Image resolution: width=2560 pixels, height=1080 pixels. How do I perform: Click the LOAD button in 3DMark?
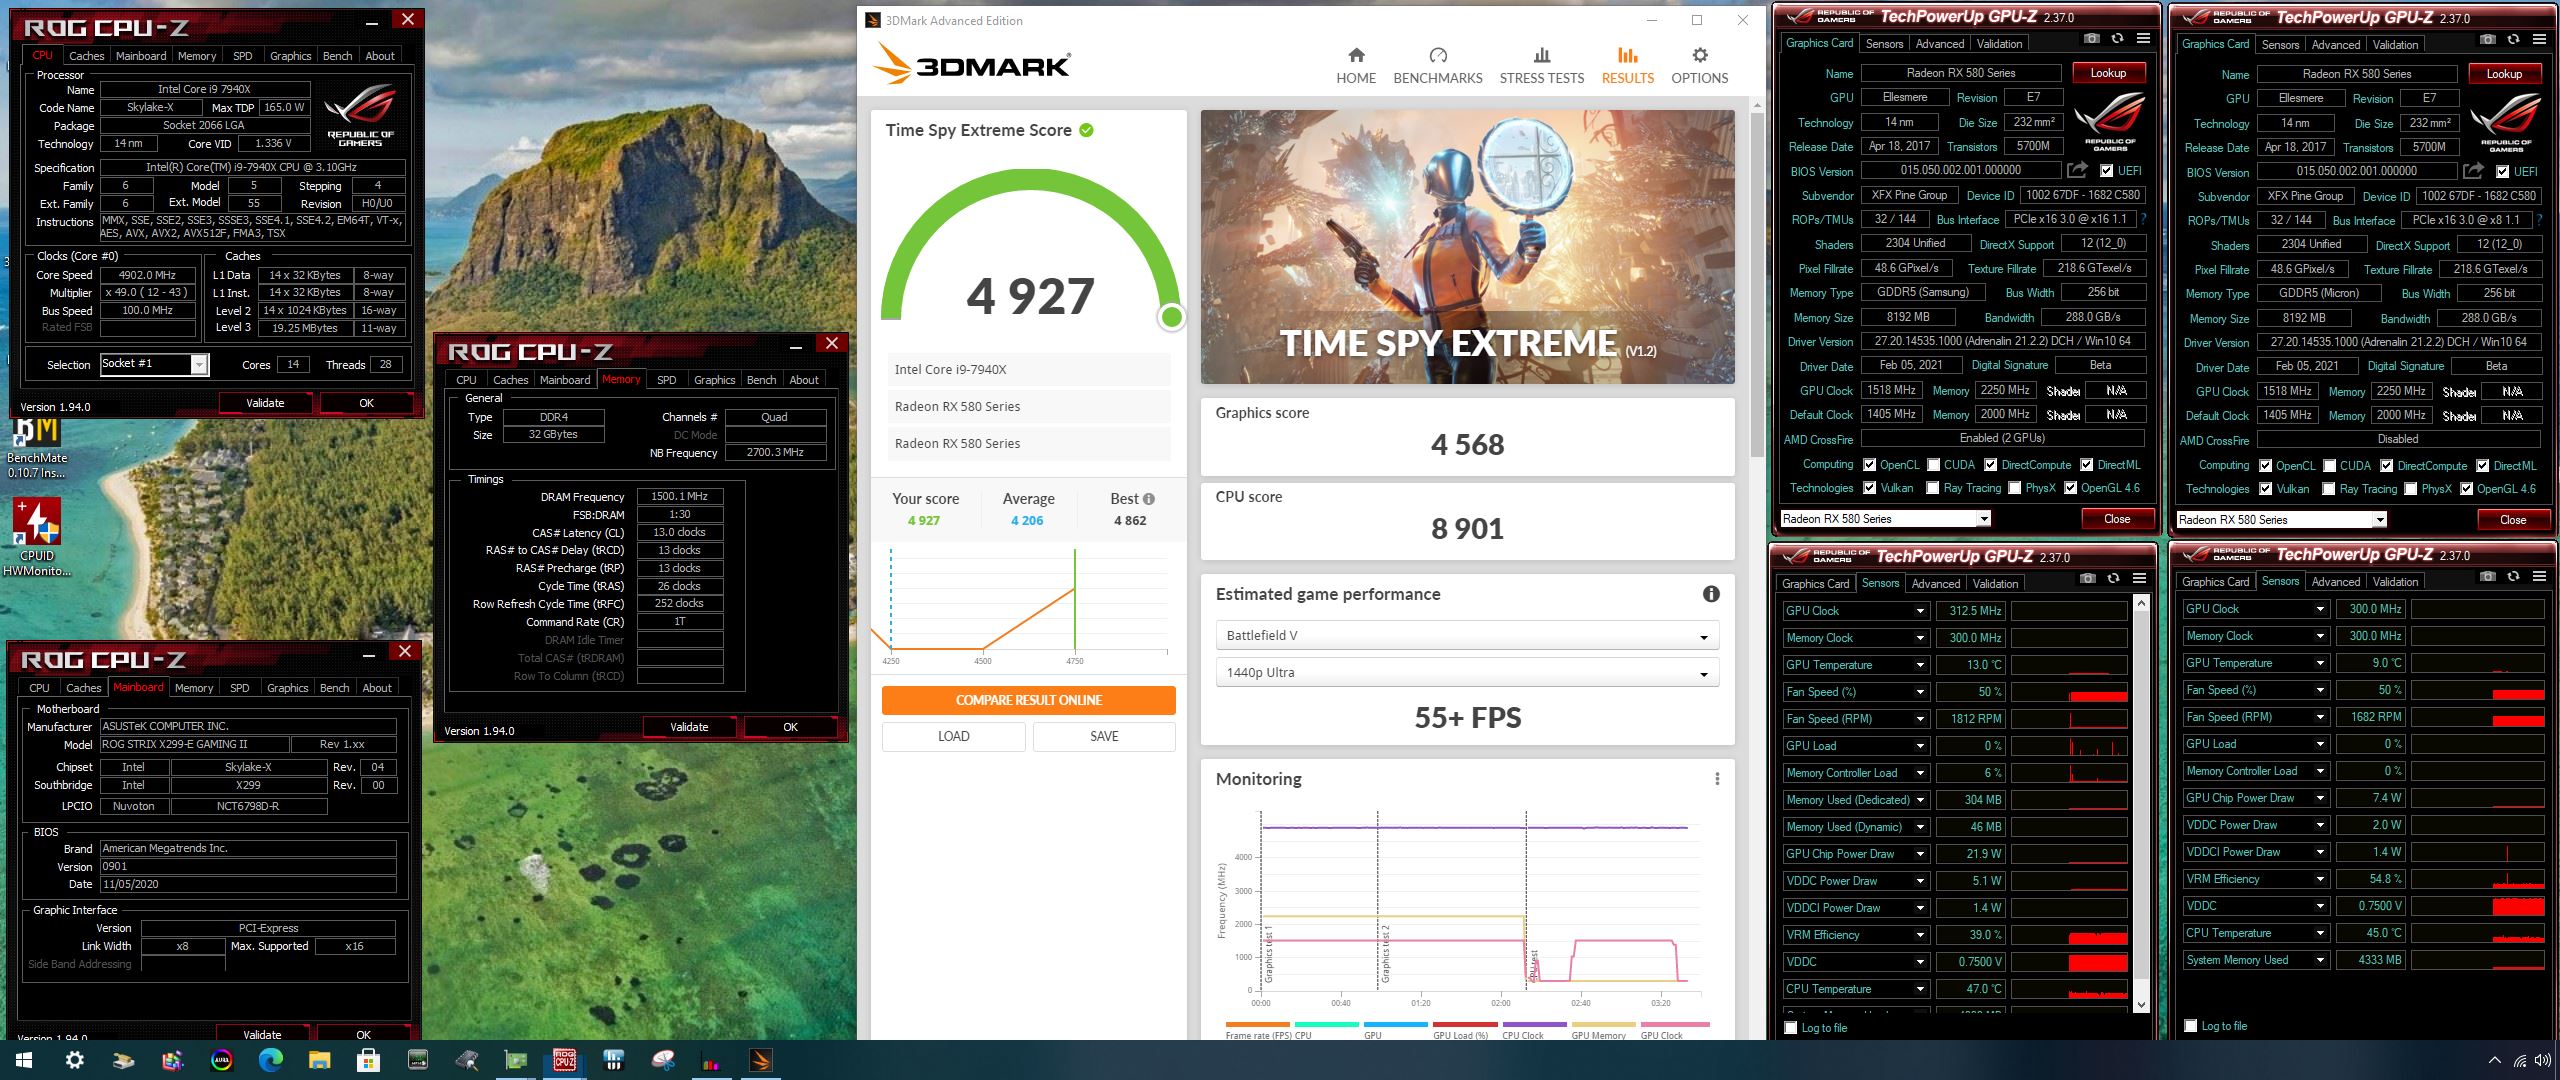pyautogui.click(x=953, y=736)
